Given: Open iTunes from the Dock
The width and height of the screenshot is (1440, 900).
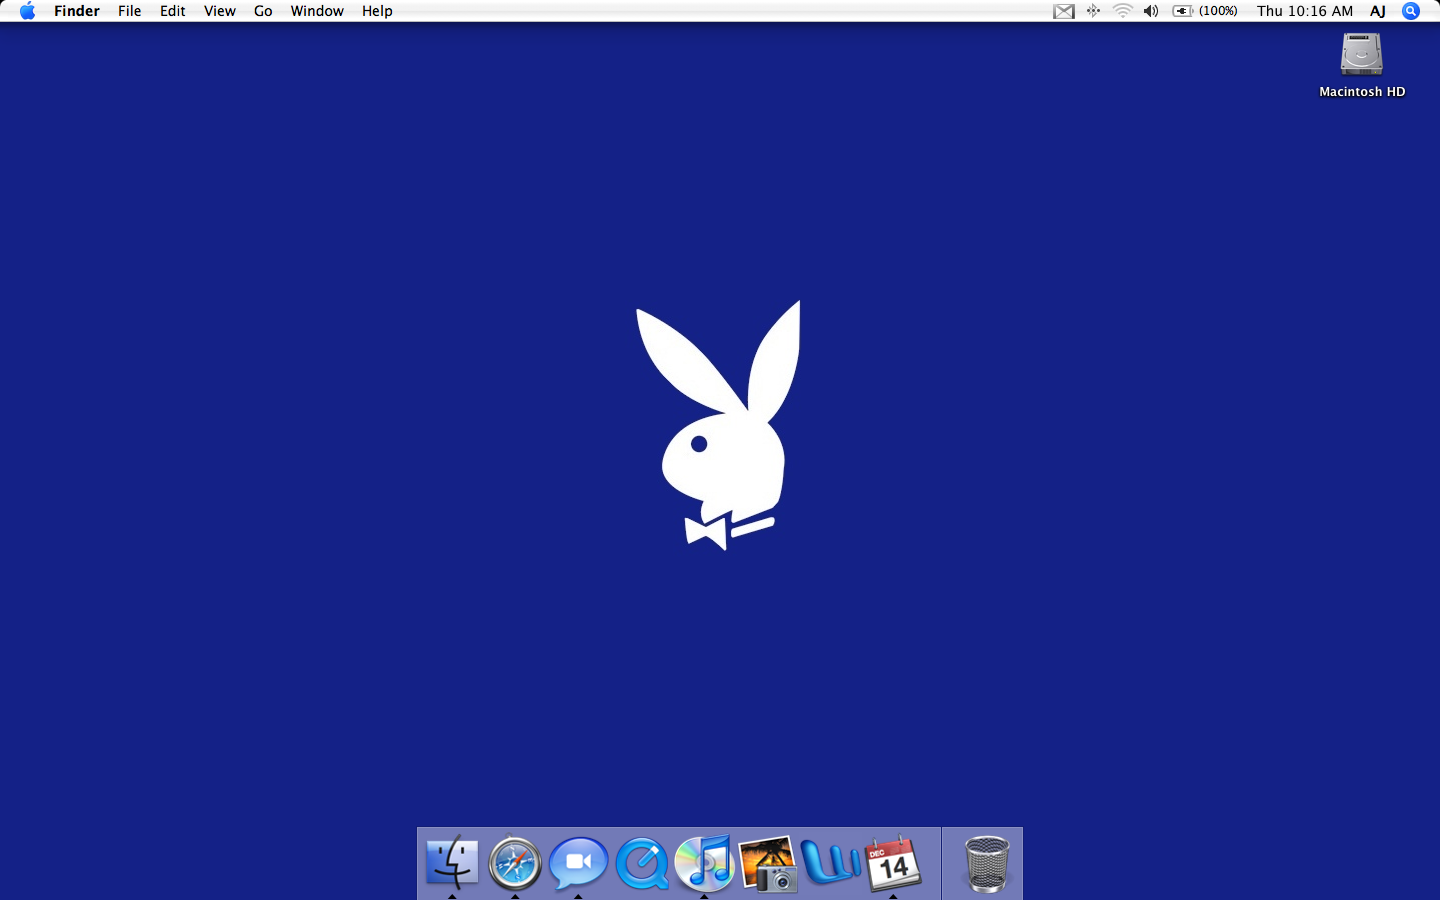Looking at the screenshot, I should click(704, 862).
